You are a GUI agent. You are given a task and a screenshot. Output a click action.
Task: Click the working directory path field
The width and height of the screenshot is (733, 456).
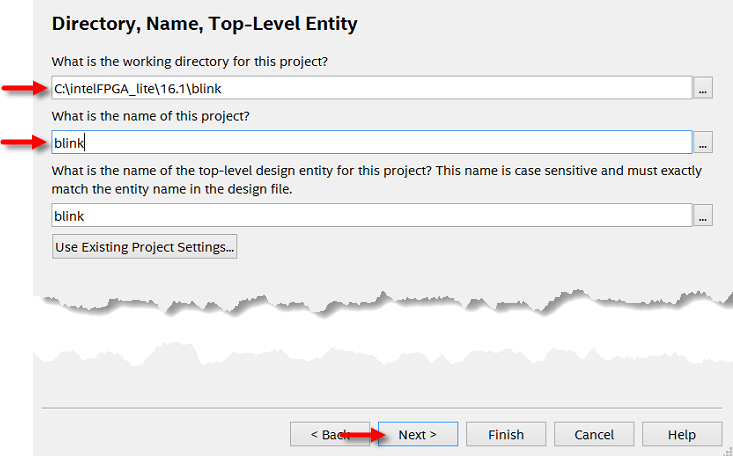(x=370, y=89)
